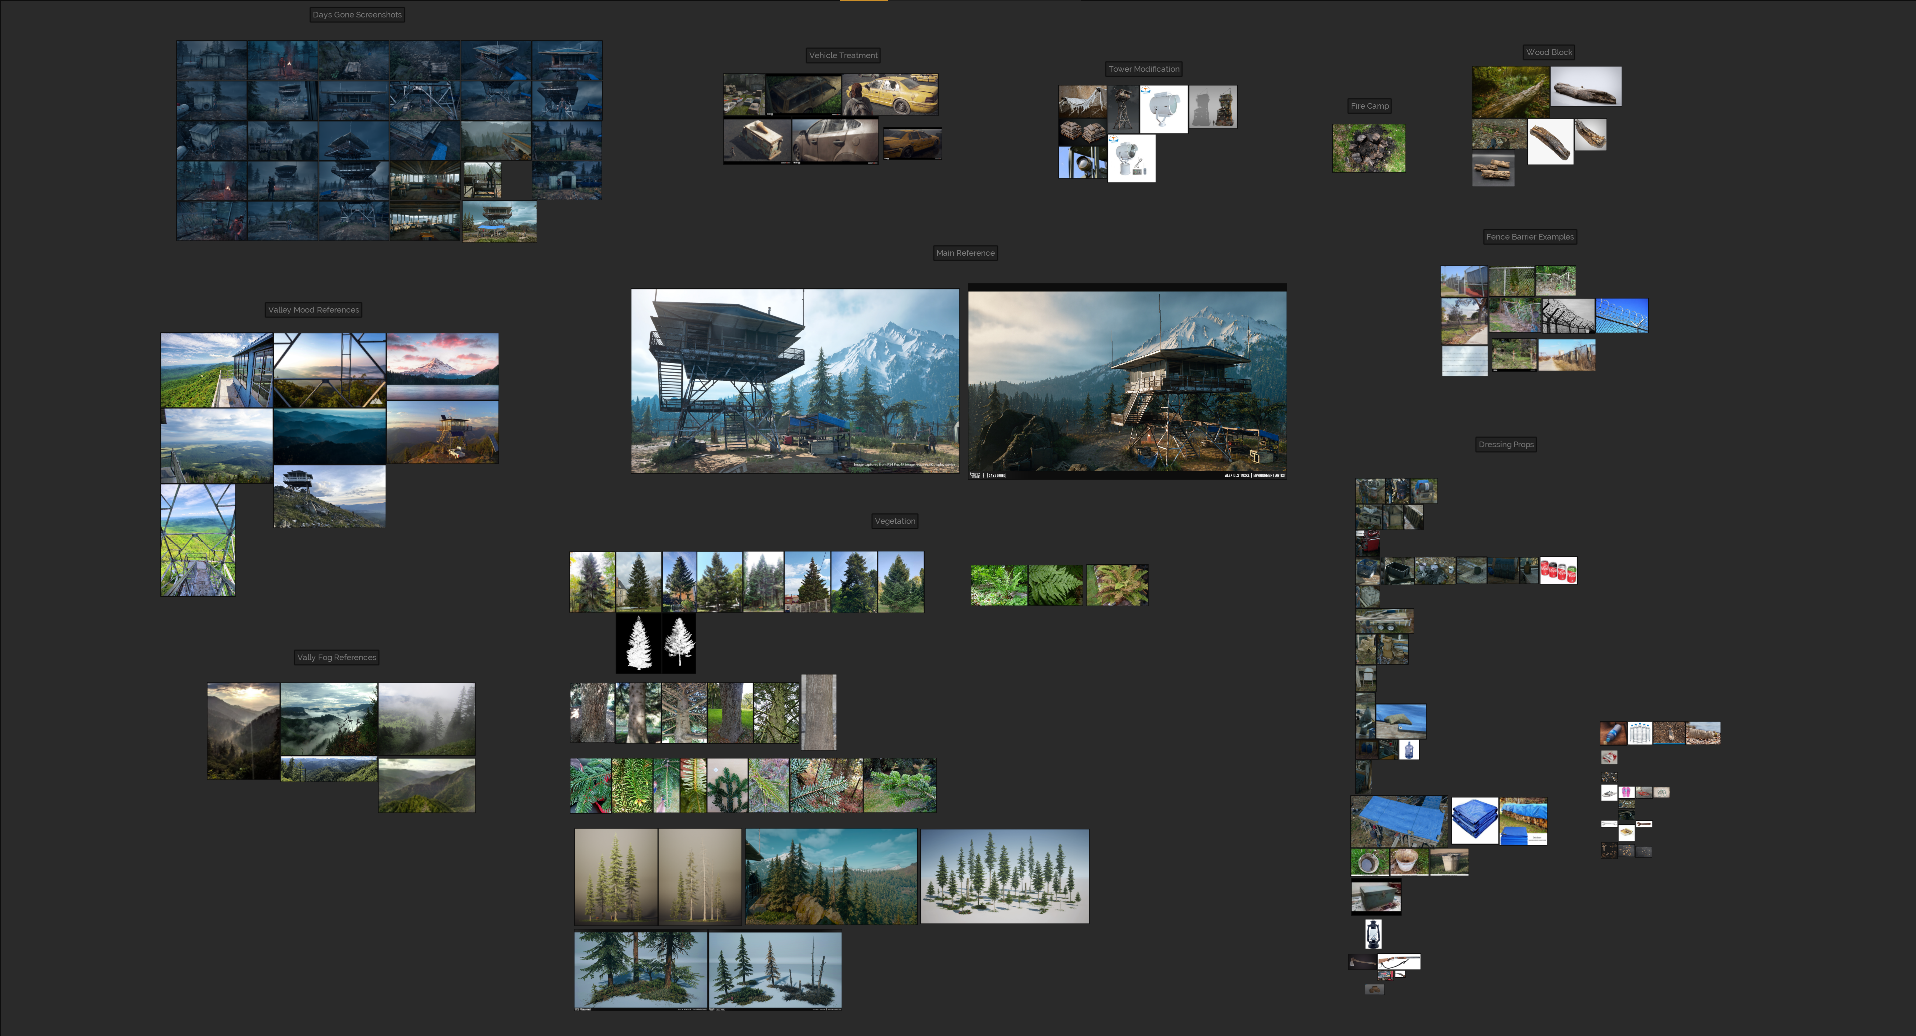The height and width of the screenshot is (1036, 1916).
Task: Click the mossy fallen log forest photo
Action: pos(1510,92)
